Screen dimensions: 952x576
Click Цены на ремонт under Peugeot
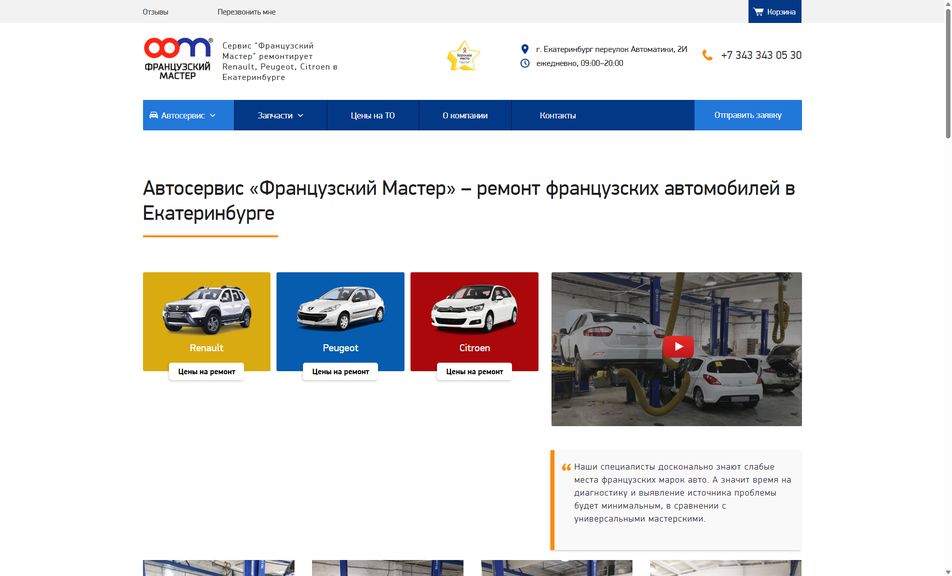[x=341, y=371]
